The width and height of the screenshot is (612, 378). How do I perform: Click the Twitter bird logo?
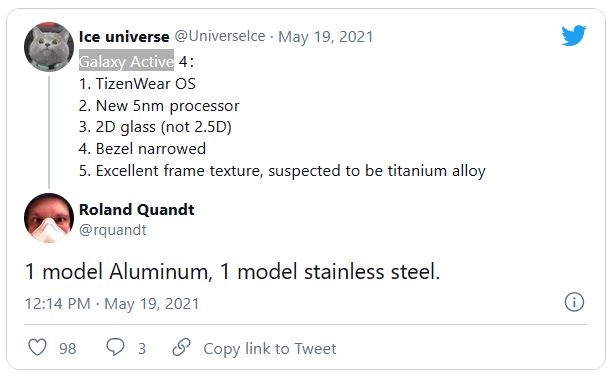click(x=574, y=36)
